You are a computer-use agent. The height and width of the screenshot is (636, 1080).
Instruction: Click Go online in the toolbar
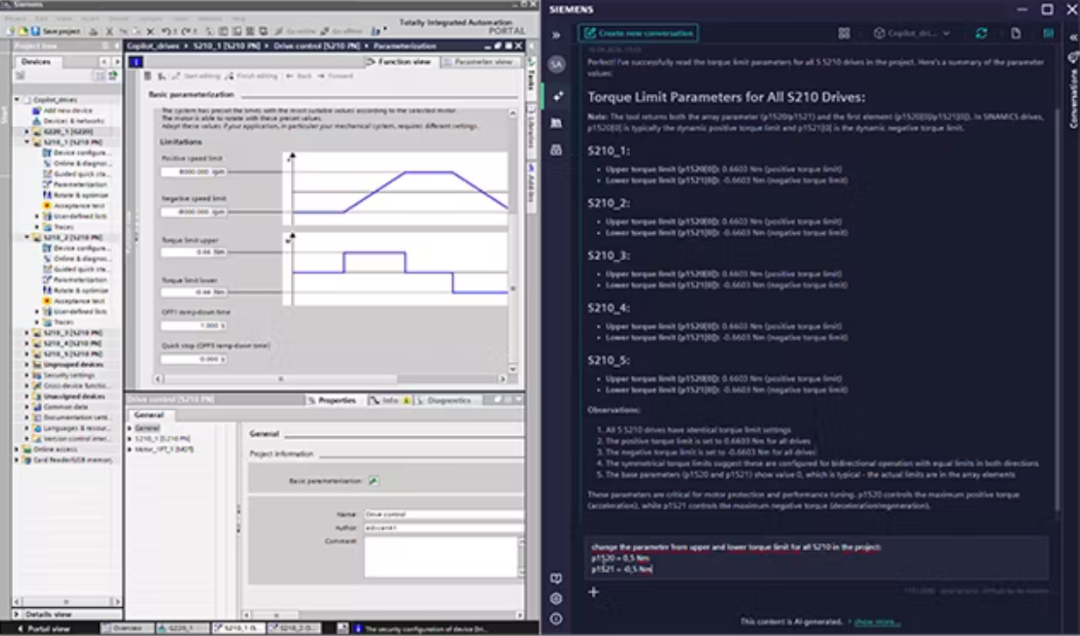tap(297, 31)
